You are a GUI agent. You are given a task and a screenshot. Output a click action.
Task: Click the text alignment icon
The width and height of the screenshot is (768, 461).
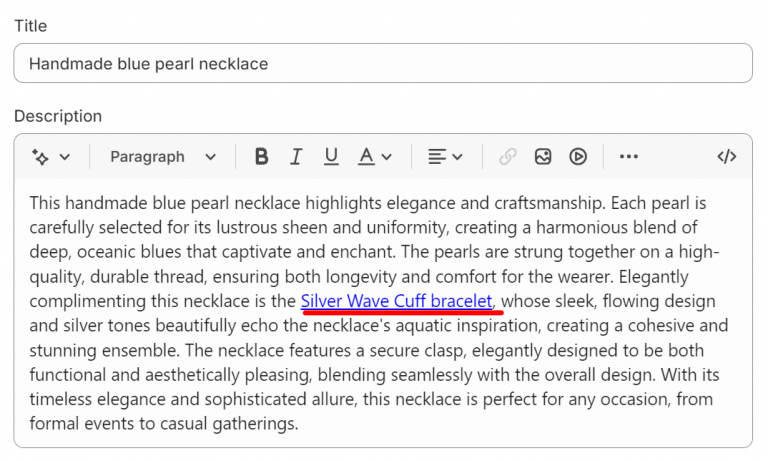pyautogui.click(x=437, y=157)
